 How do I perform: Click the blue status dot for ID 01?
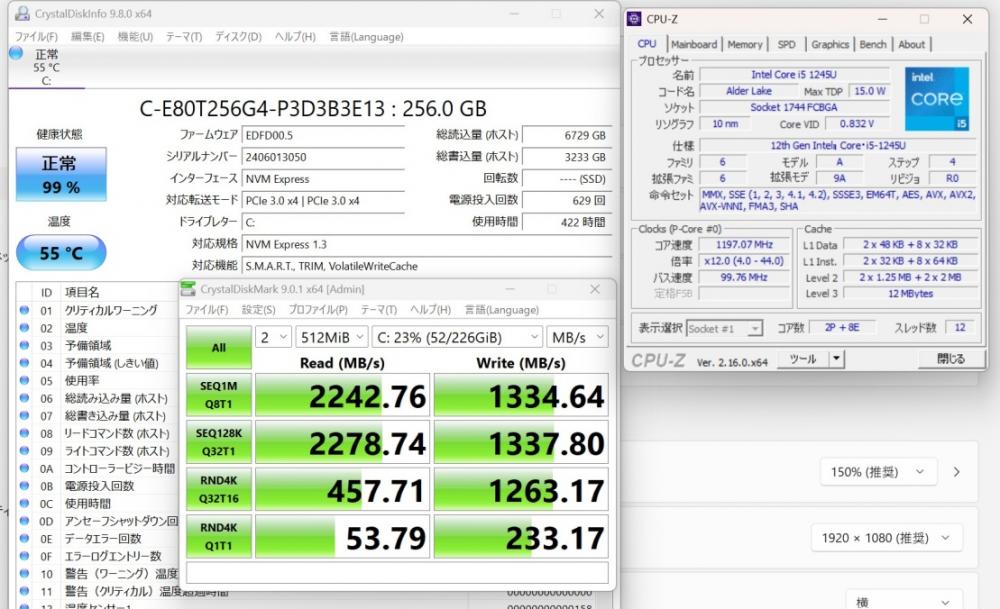(x=24, y=310)
